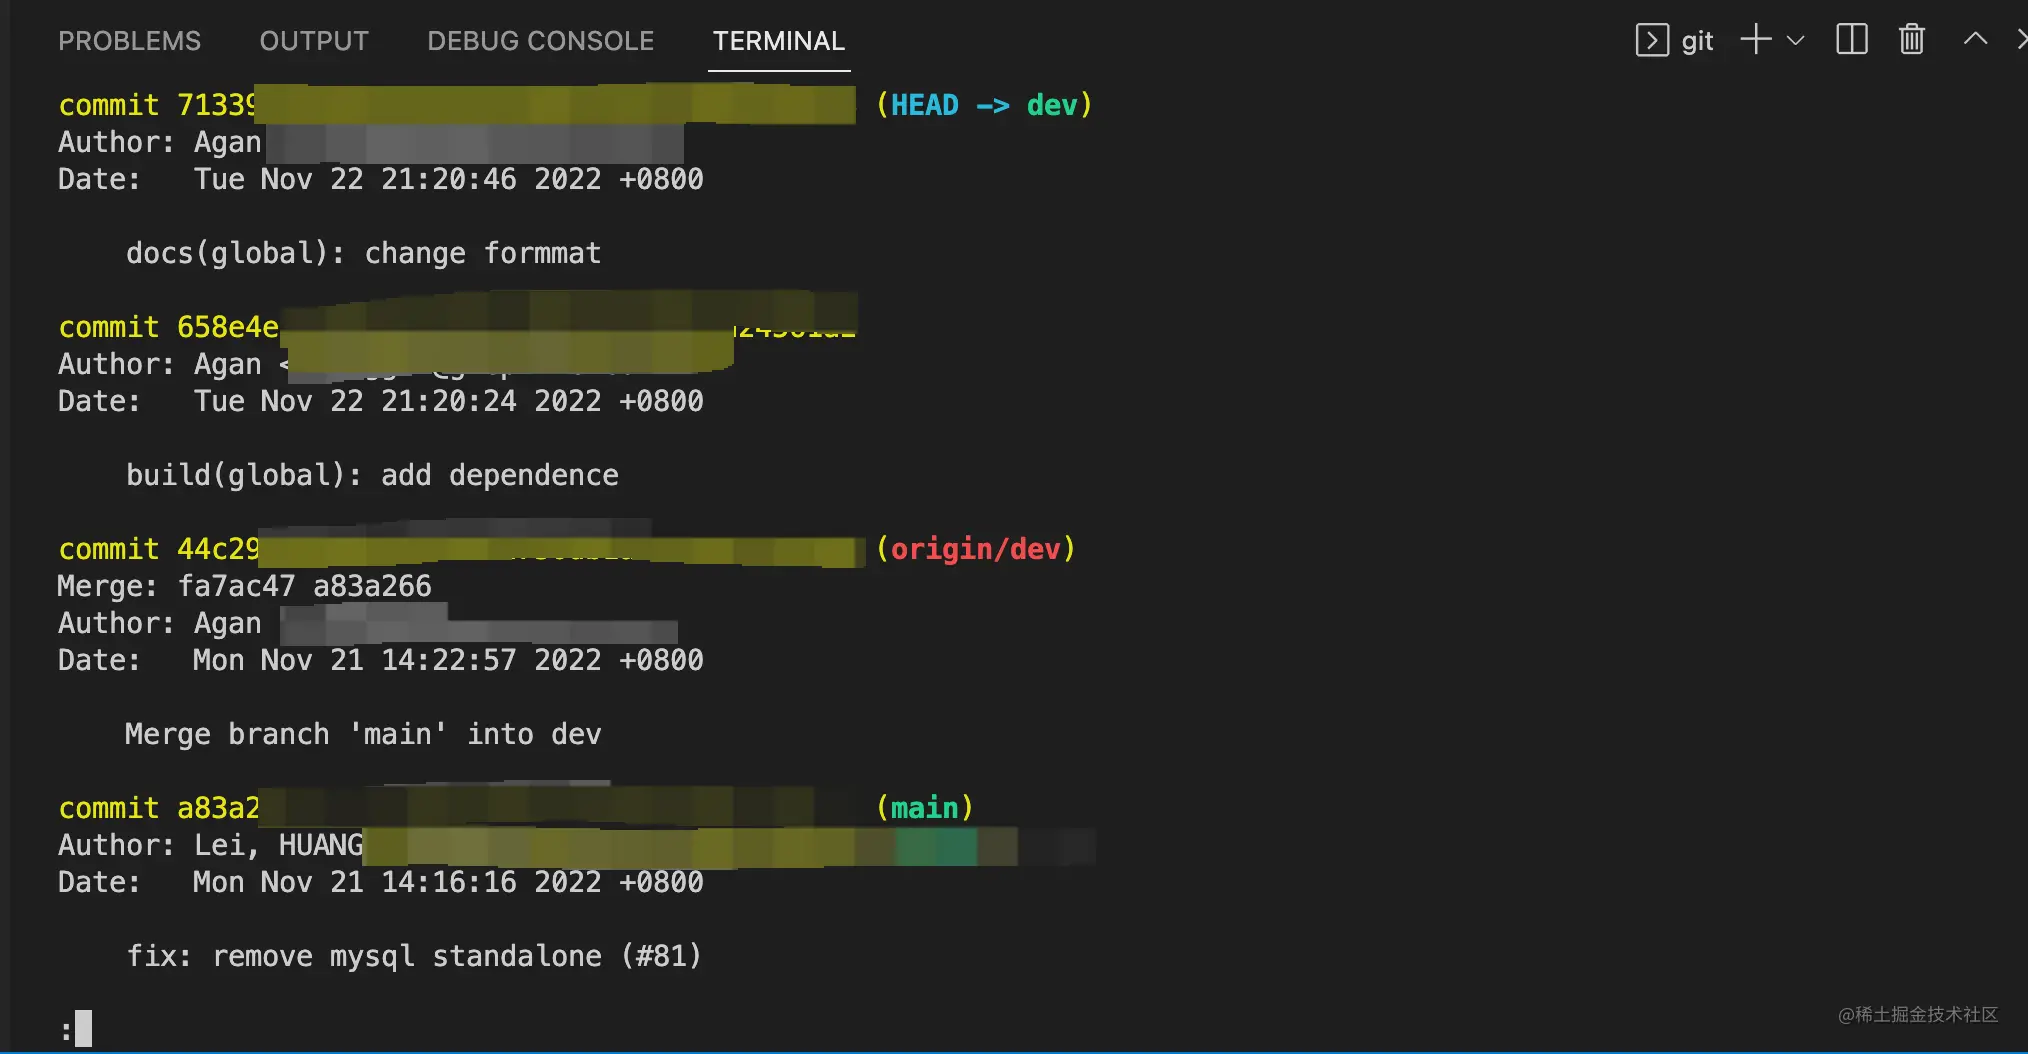Click the pager prompt cursor block
The width and height of the screenshot is (2028, 1054).
point(83,1028)
